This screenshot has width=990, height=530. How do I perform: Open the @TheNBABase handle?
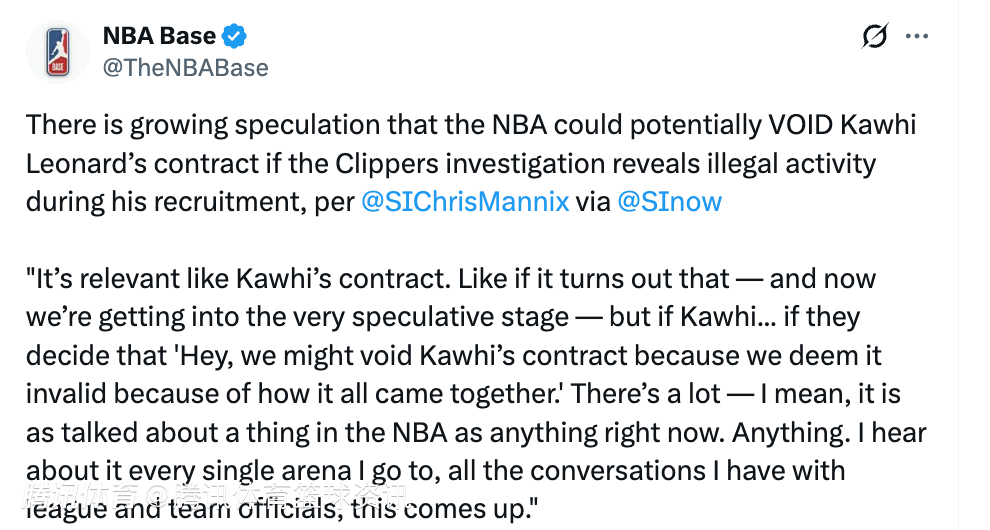click(x=185, y=67)
